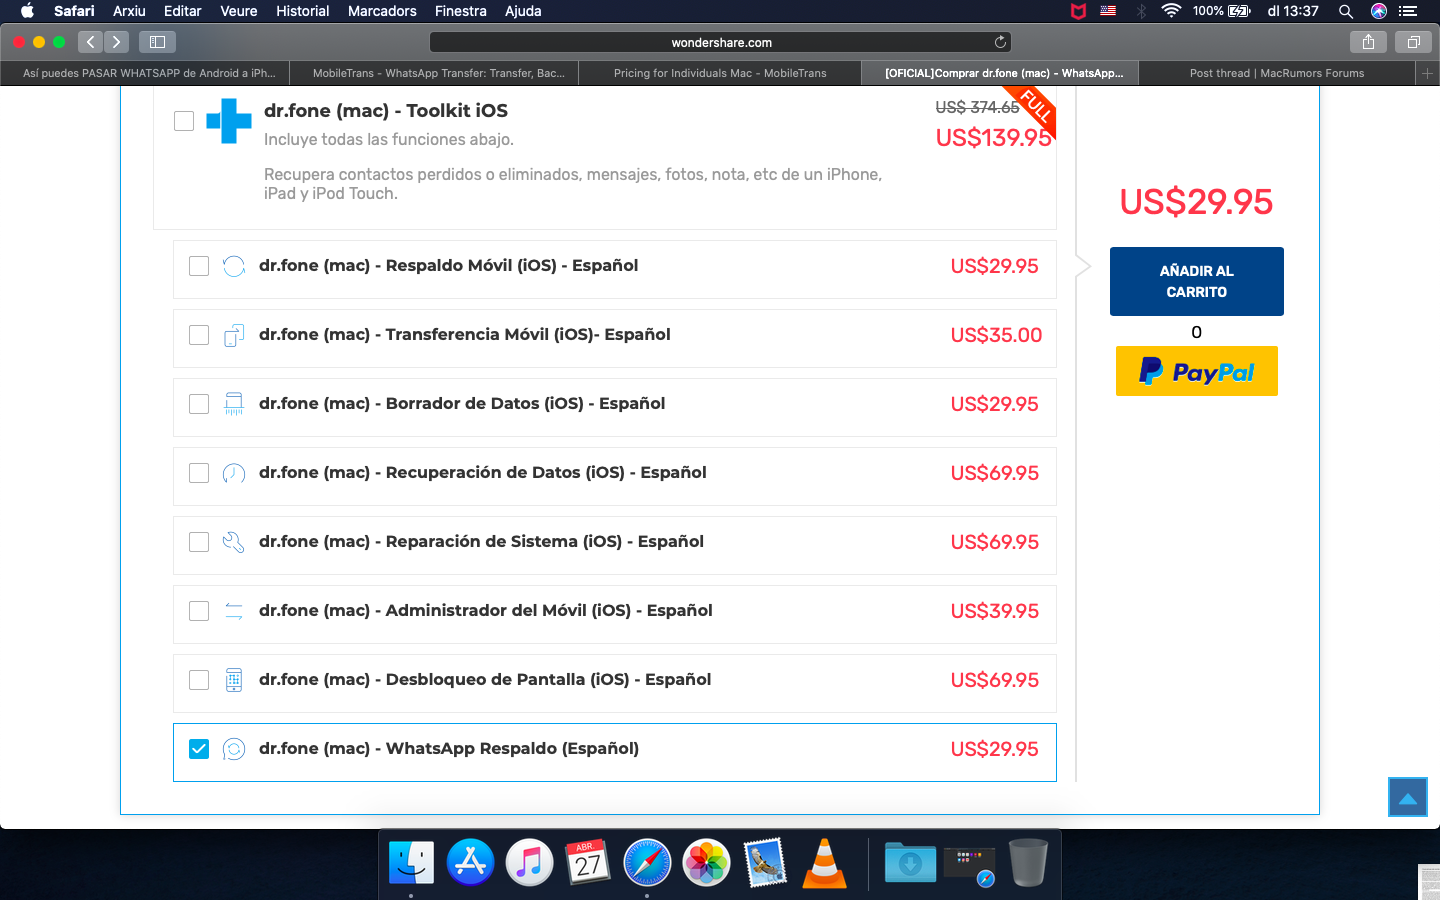Open Safari's Share button
The image size is (1440, 900).
coord(1368,42)
